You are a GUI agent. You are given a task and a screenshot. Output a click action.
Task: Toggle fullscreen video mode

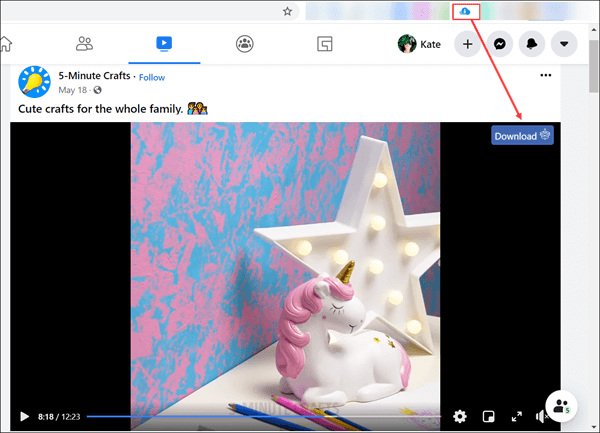click(x=517, y=416)
